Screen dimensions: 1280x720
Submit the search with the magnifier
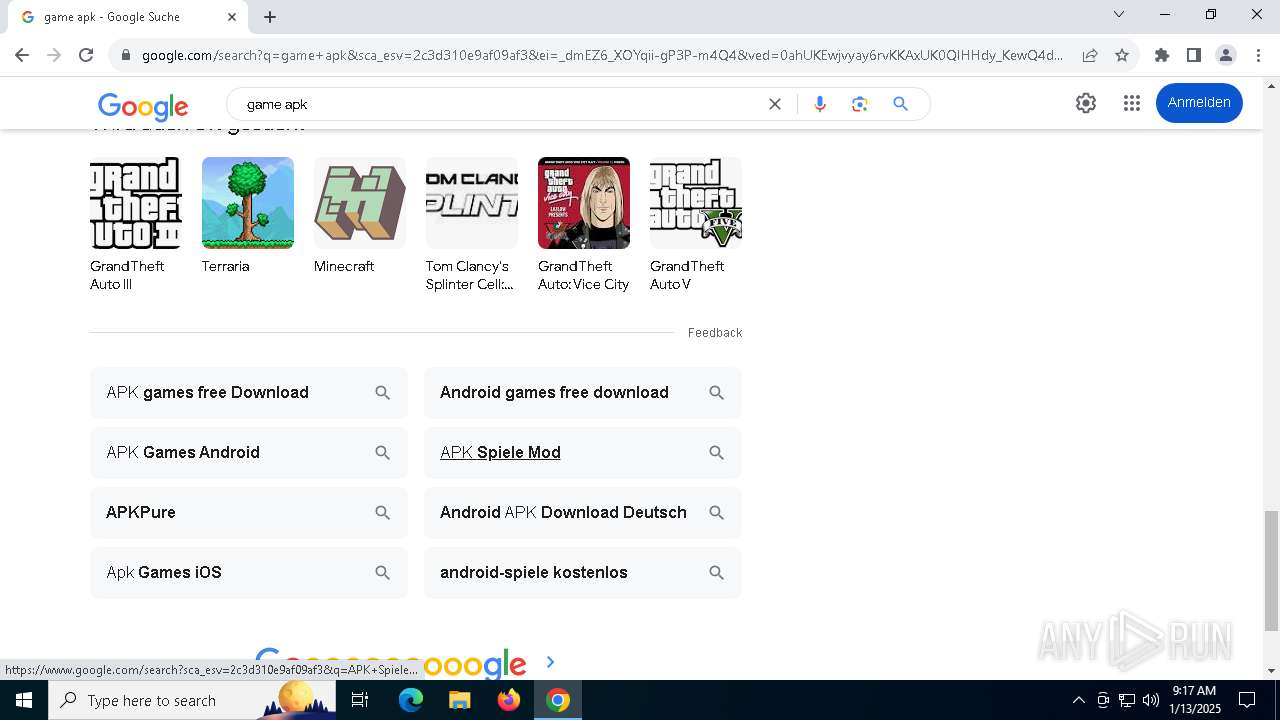point(900,104)
